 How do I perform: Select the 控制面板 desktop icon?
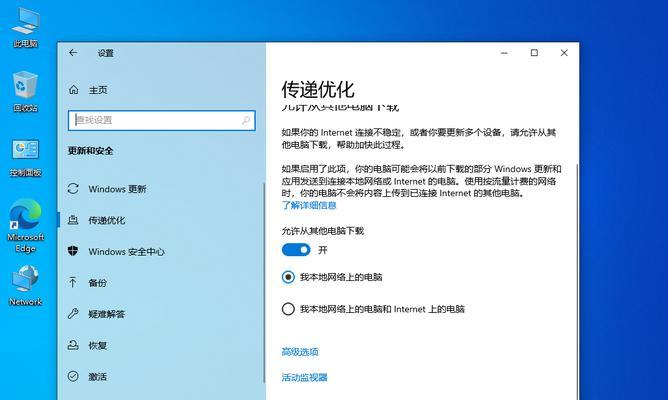click(25, 157)
